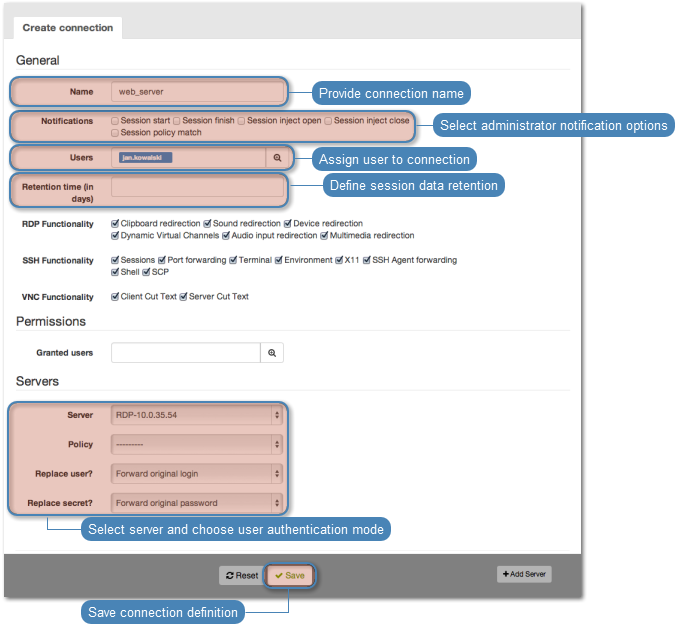Click the Save button
Viewport: 686px width, 637px height.
290,576
